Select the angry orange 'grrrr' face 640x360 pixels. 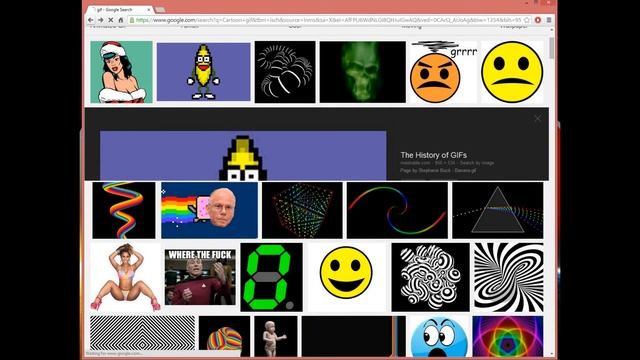[443, 72]
